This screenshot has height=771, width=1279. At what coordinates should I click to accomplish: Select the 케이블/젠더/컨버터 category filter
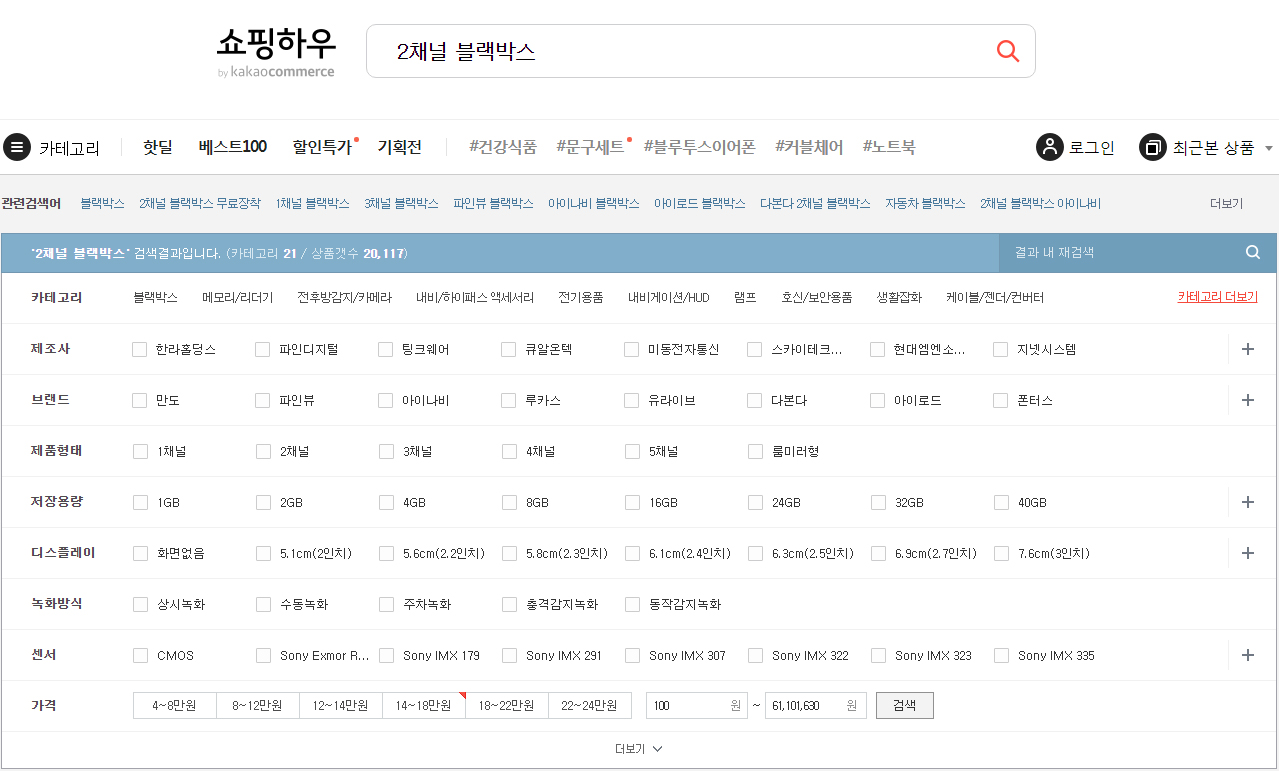995,297
